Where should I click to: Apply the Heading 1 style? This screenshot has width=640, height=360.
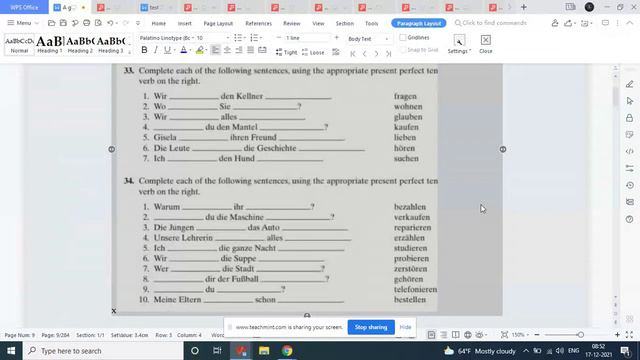tap(50, 44)
